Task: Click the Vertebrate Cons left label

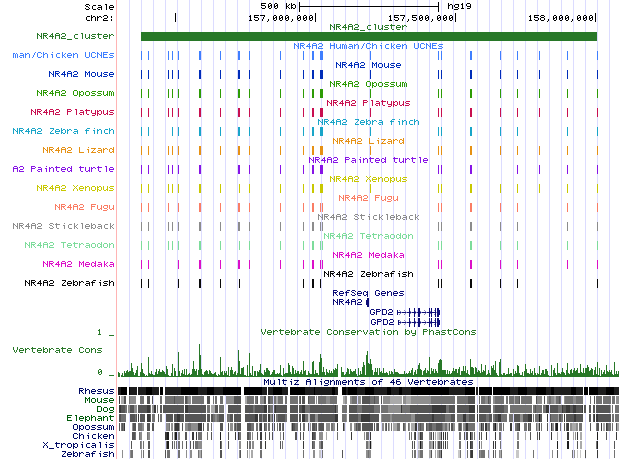Action: tap(57, 351)
